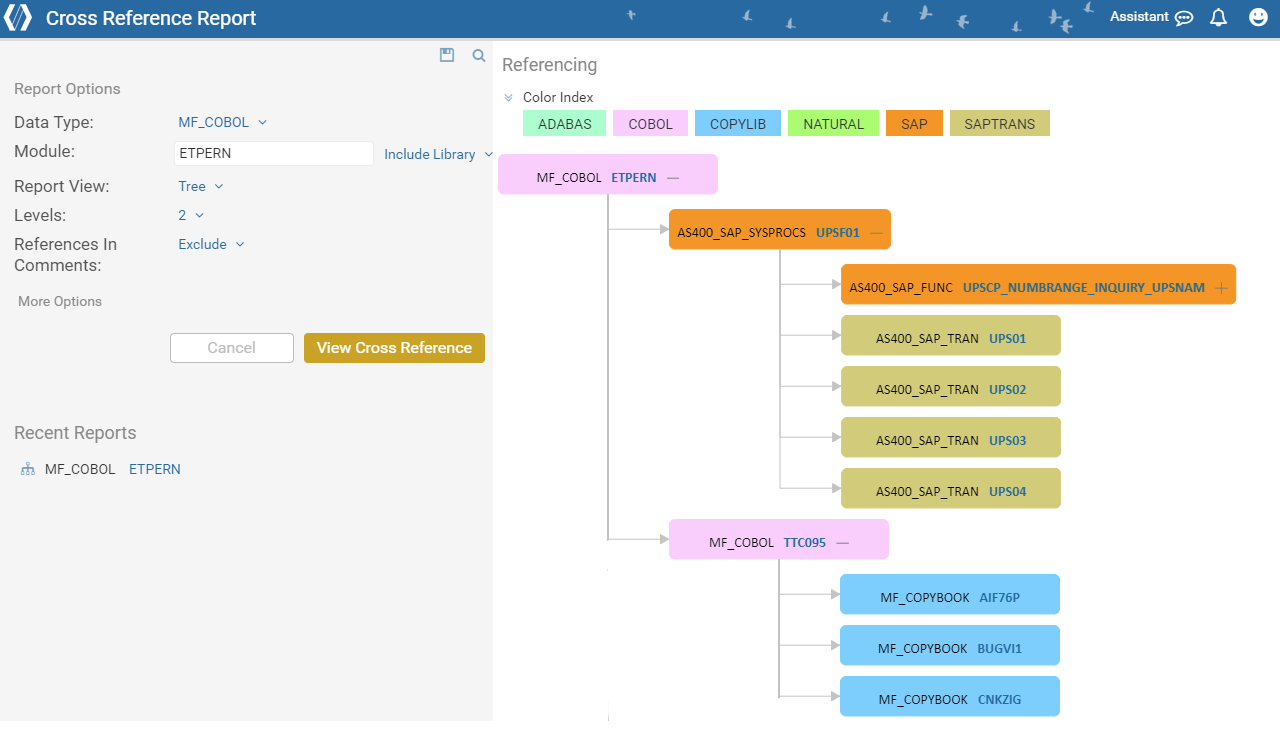Screen dimensions: 1280x740
Task: Collapse the Color Index section
Action: [x=509, y=98]
